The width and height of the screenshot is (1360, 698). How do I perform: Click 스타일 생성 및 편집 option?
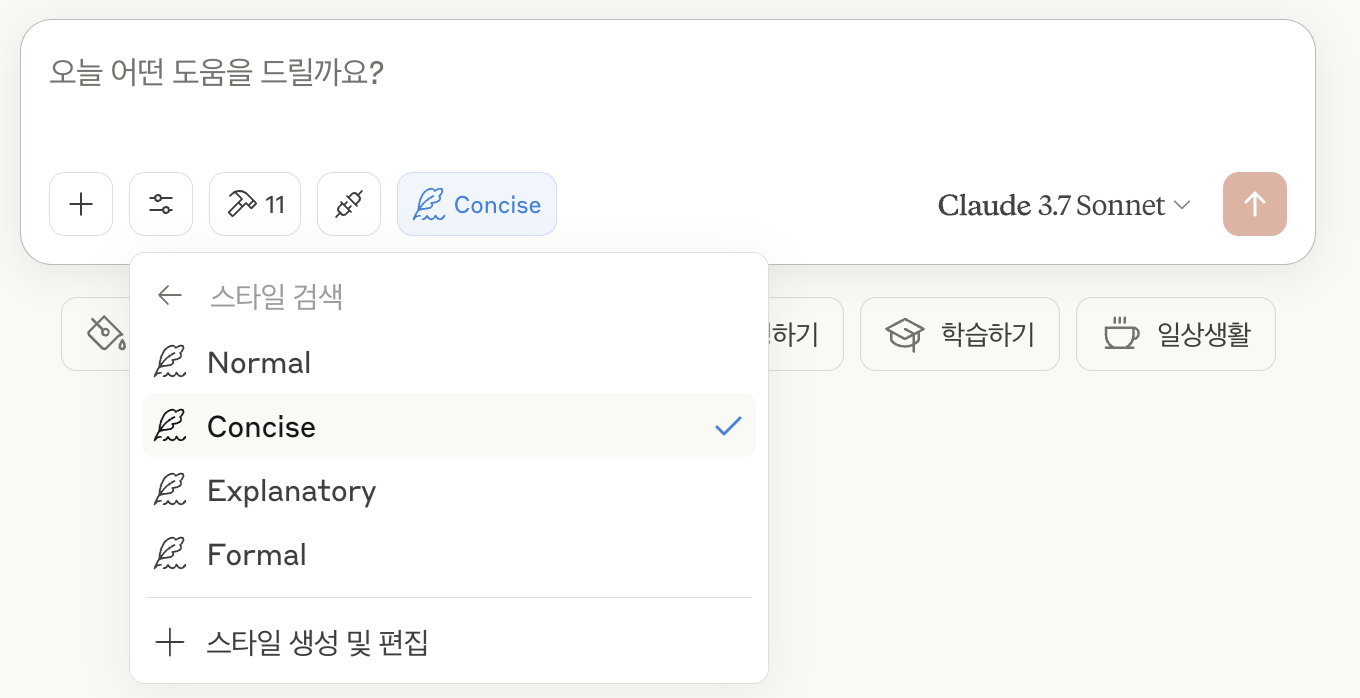(318, 642)
